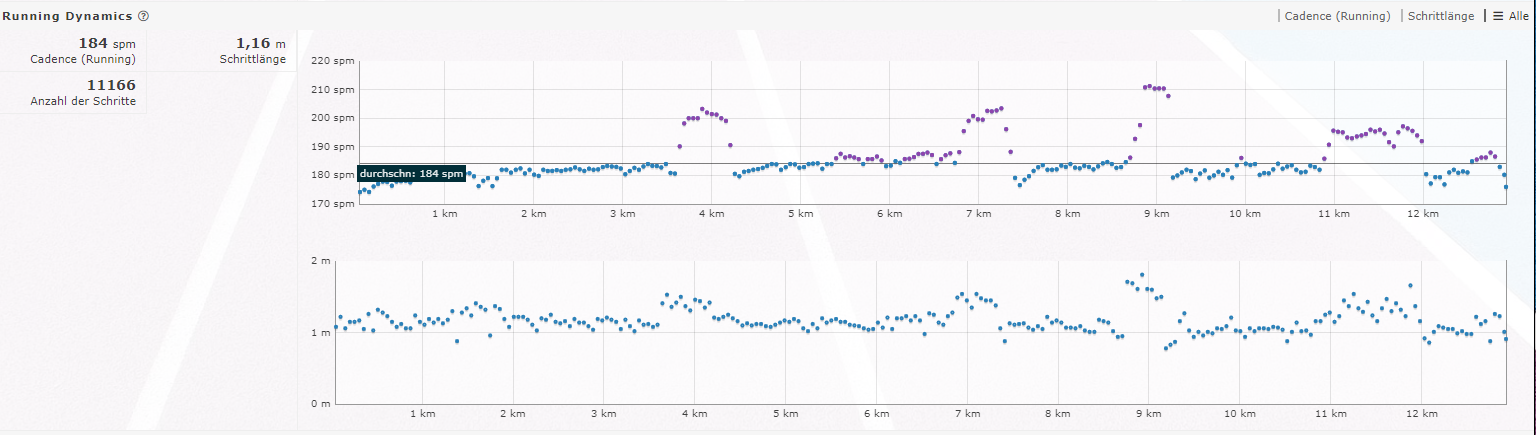Select the Schrittlänge chart view at top right
1536x435 pixels.
pyautogui.click(x=1440, y=16)
